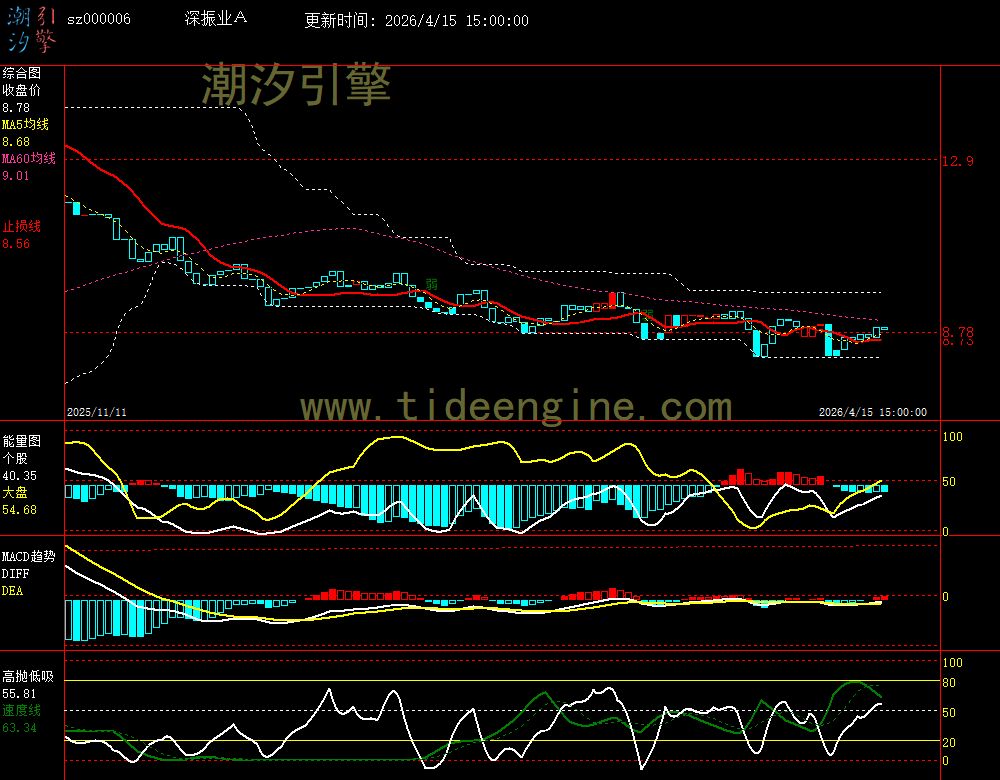Image resolution: width=1000 pixels, height=780 pixels.
Task: Select the 能量图 panel label
Action: (22, 440)
